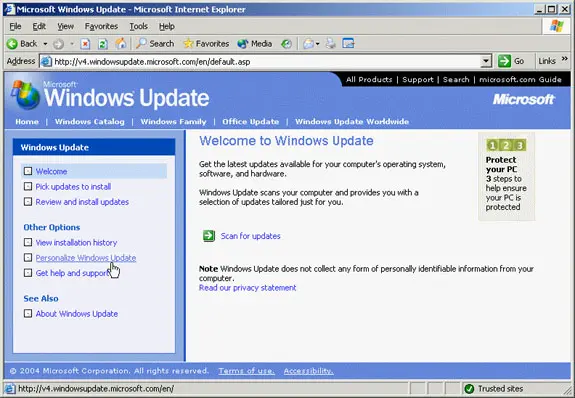
Task: Open the Favorites toolbar button
Action: click(206, 44)
